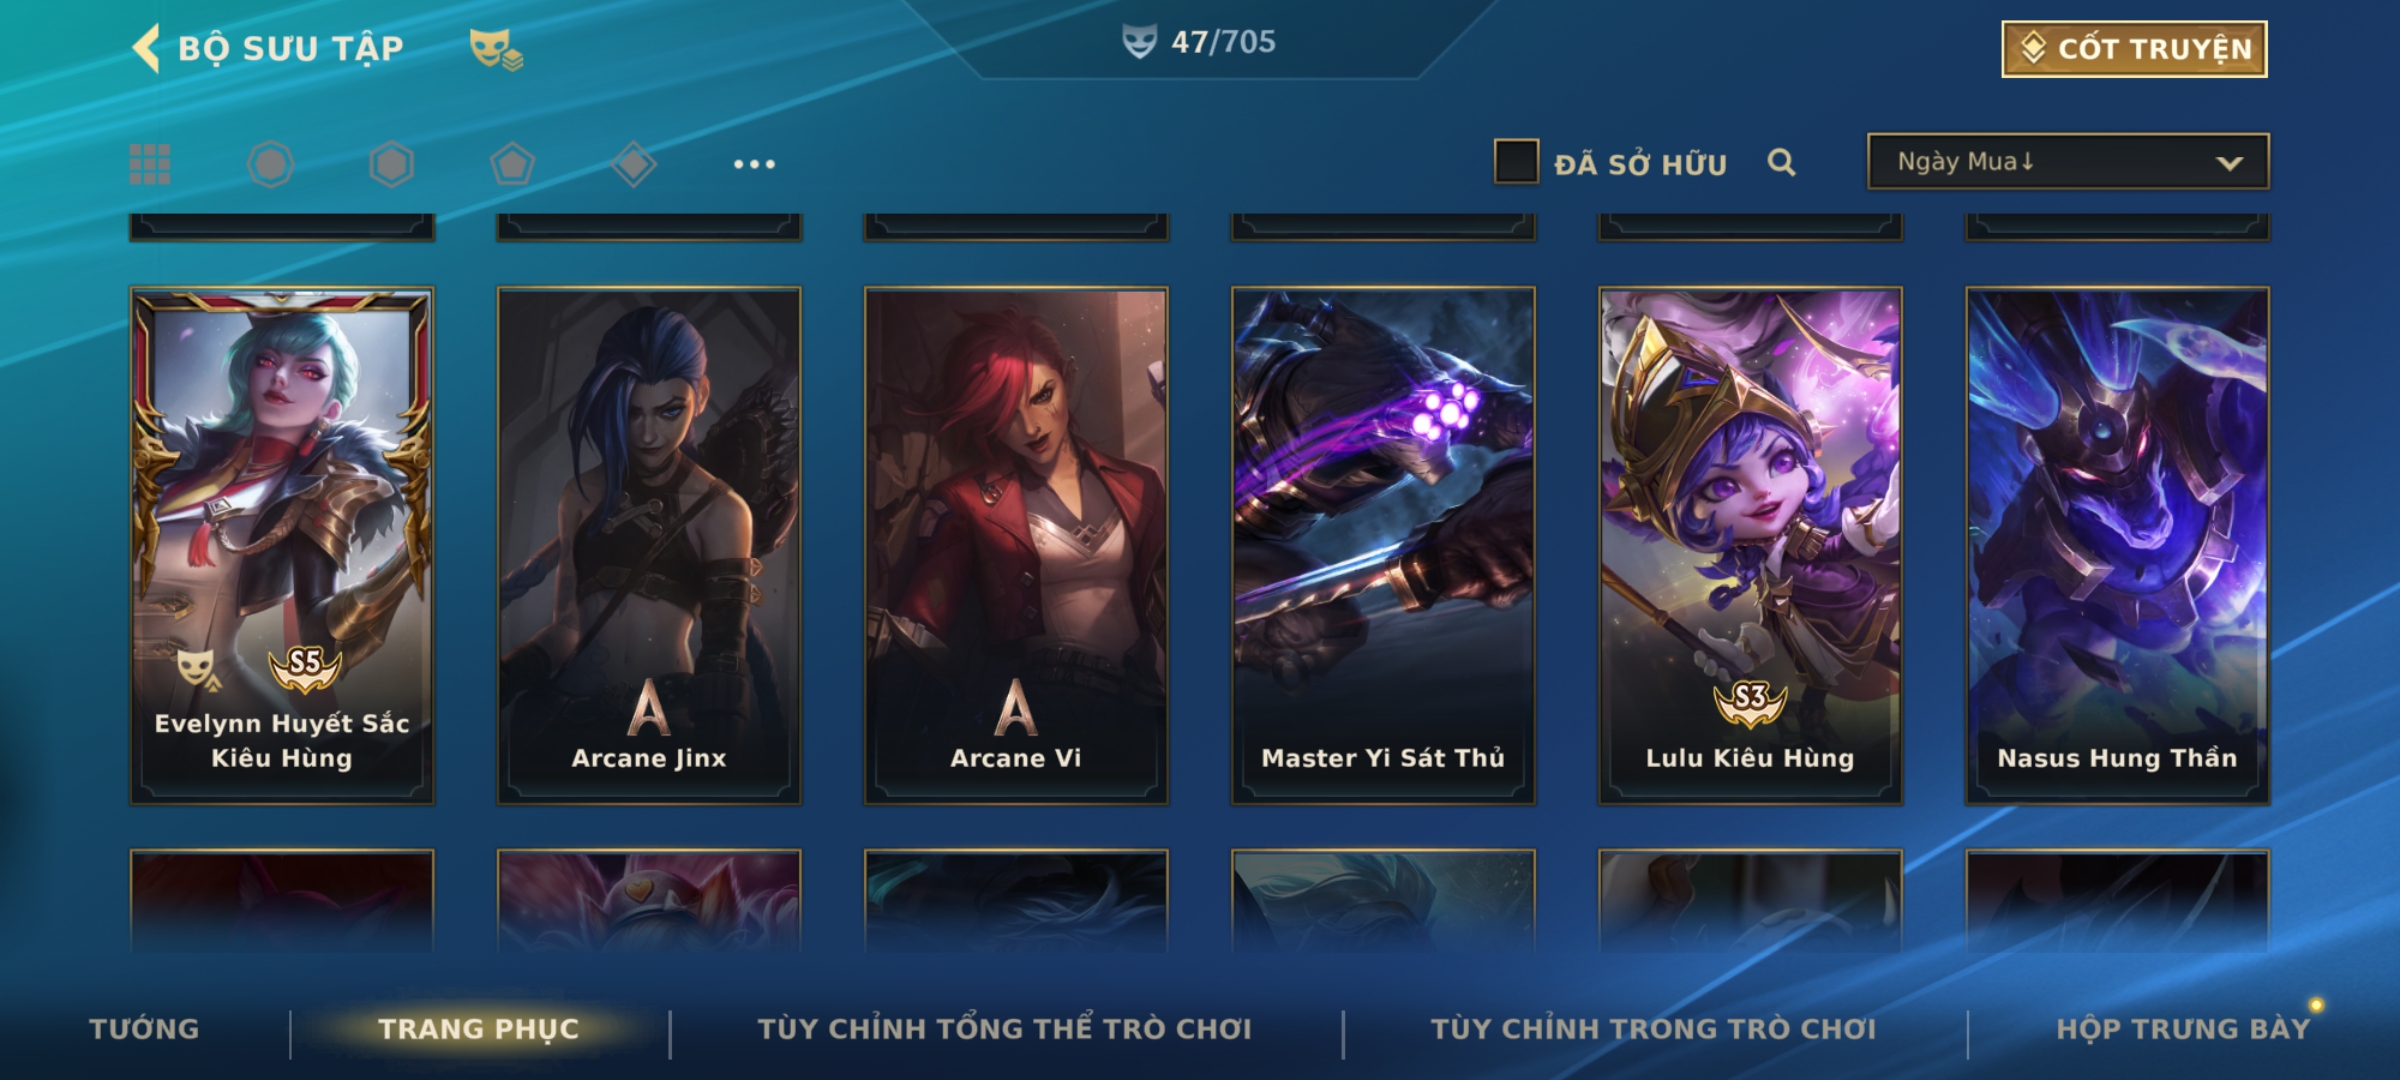
Task: Select the hexagon rarity filter icon
Action: click(391, 164)
